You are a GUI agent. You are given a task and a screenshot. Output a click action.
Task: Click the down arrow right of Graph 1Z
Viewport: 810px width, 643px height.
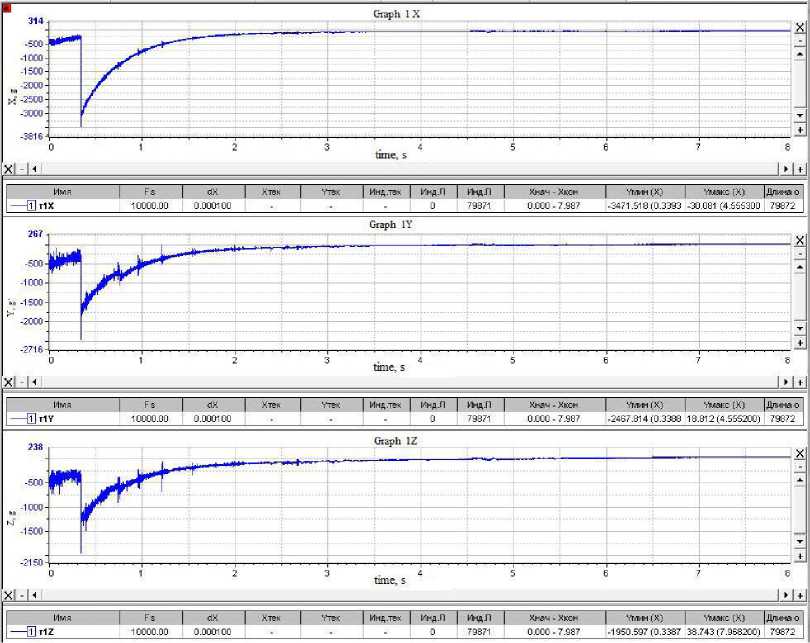(x=800, y=542)
